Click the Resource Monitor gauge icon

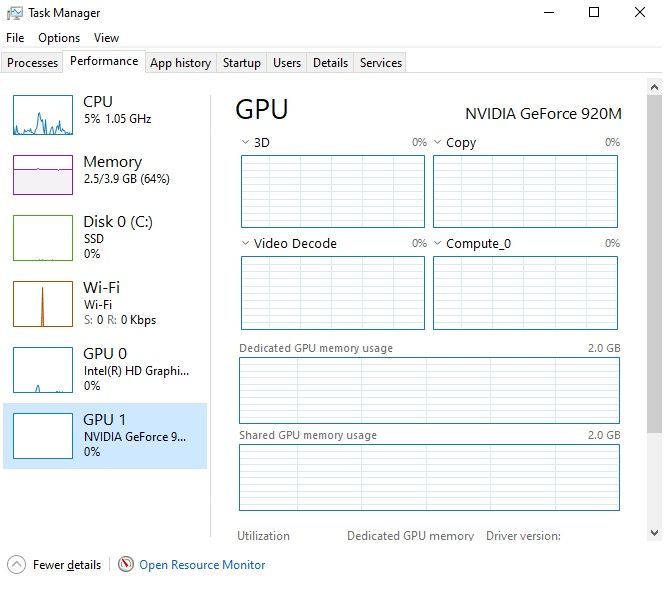[125, 564]
